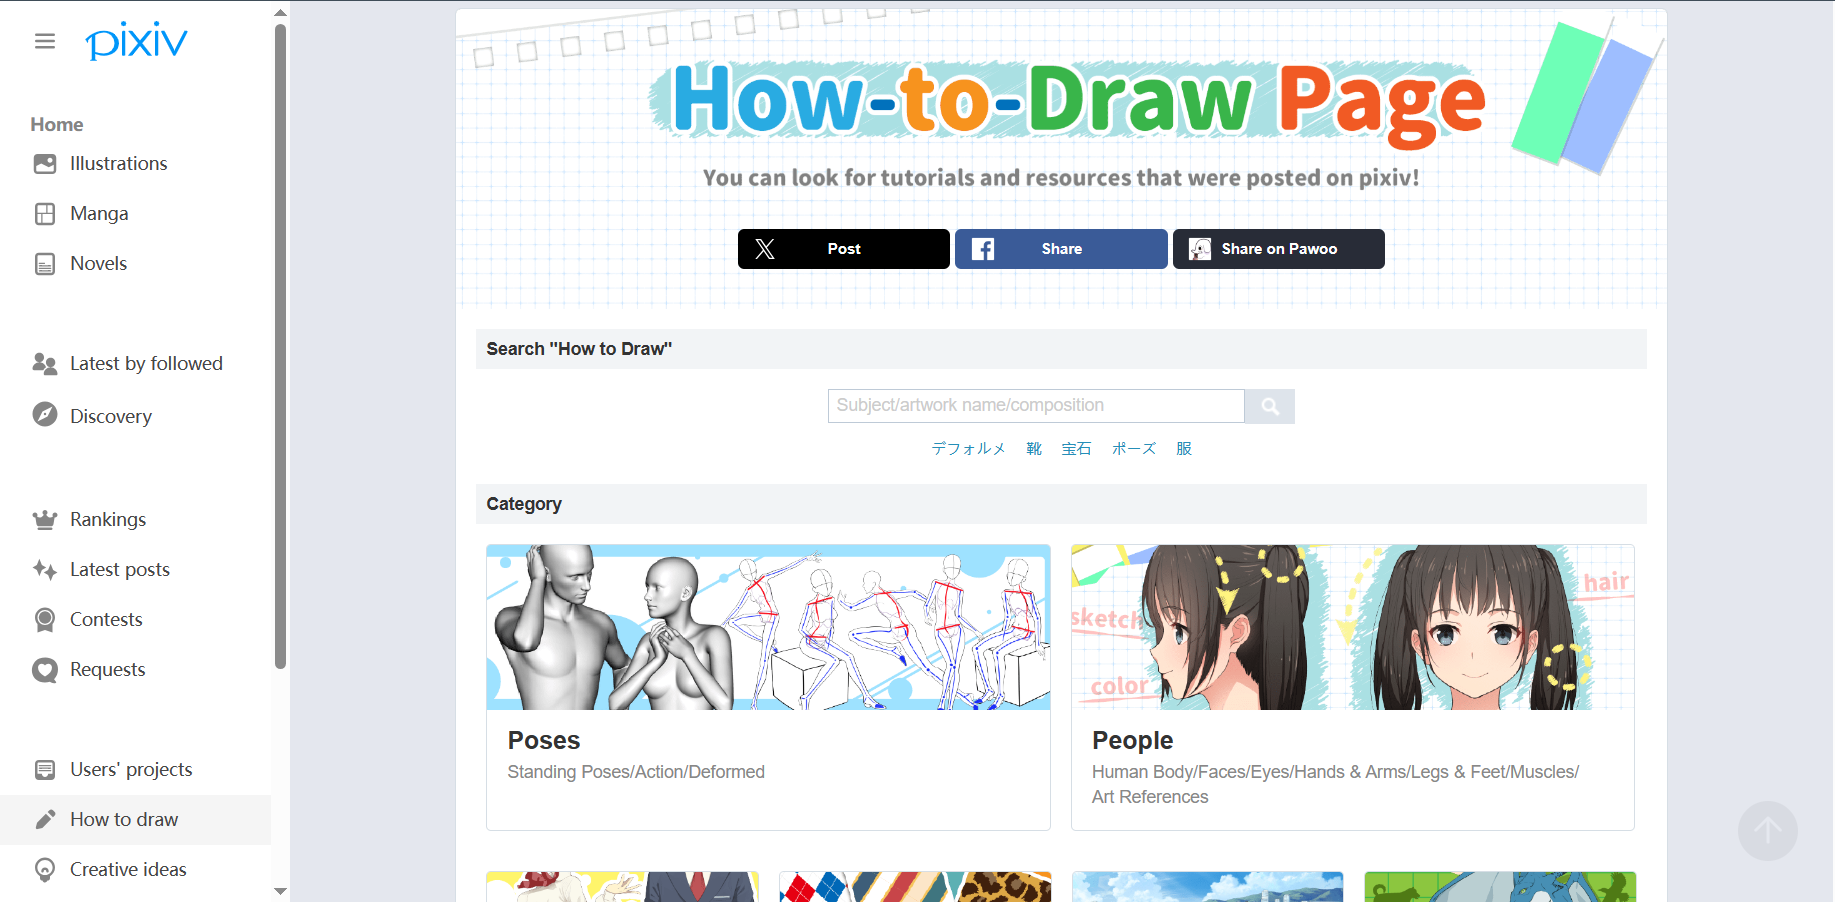This screenshot has width=1835, height=902.
Task: Click the search magnifier button
Action: coord(1269,406)
